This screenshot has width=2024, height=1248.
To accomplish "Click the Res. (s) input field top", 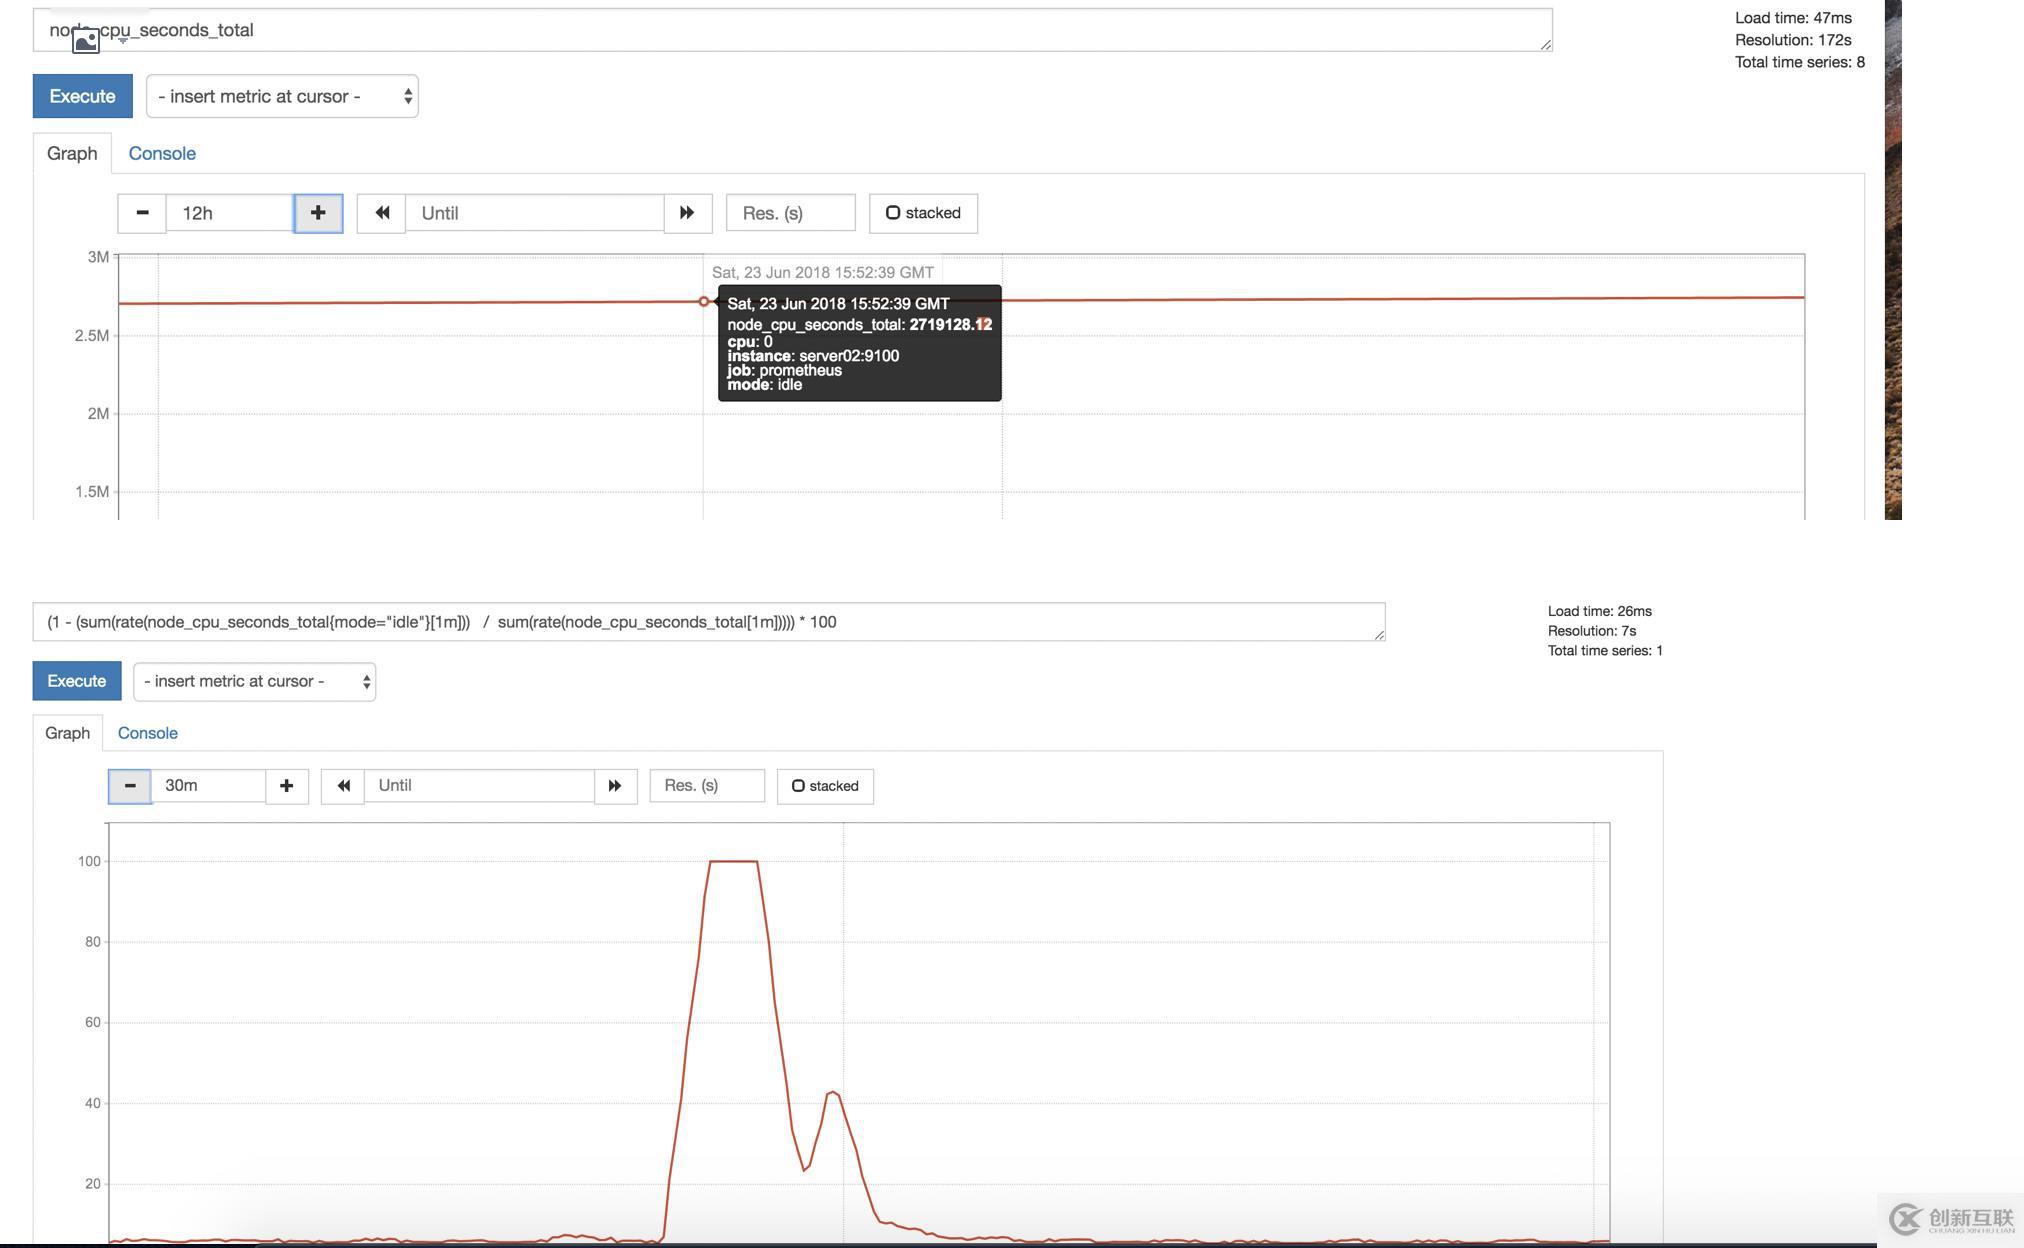I will [x=789, y=213].
